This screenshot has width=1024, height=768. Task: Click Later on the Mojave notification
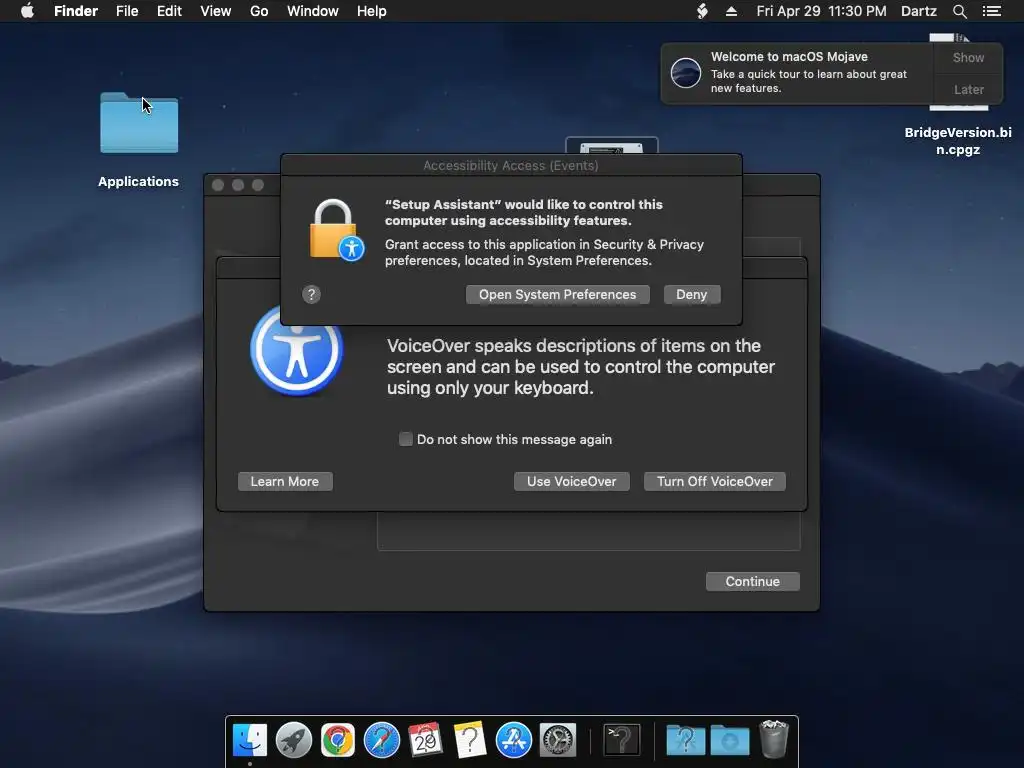[x=968, y=89]
